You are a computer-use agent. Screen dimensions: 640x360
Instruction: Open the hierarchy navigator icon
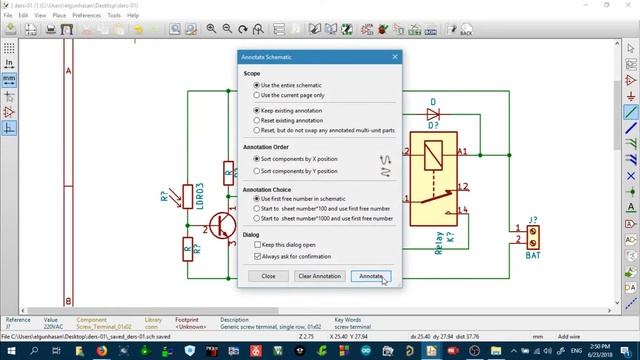tap(279, 29)
